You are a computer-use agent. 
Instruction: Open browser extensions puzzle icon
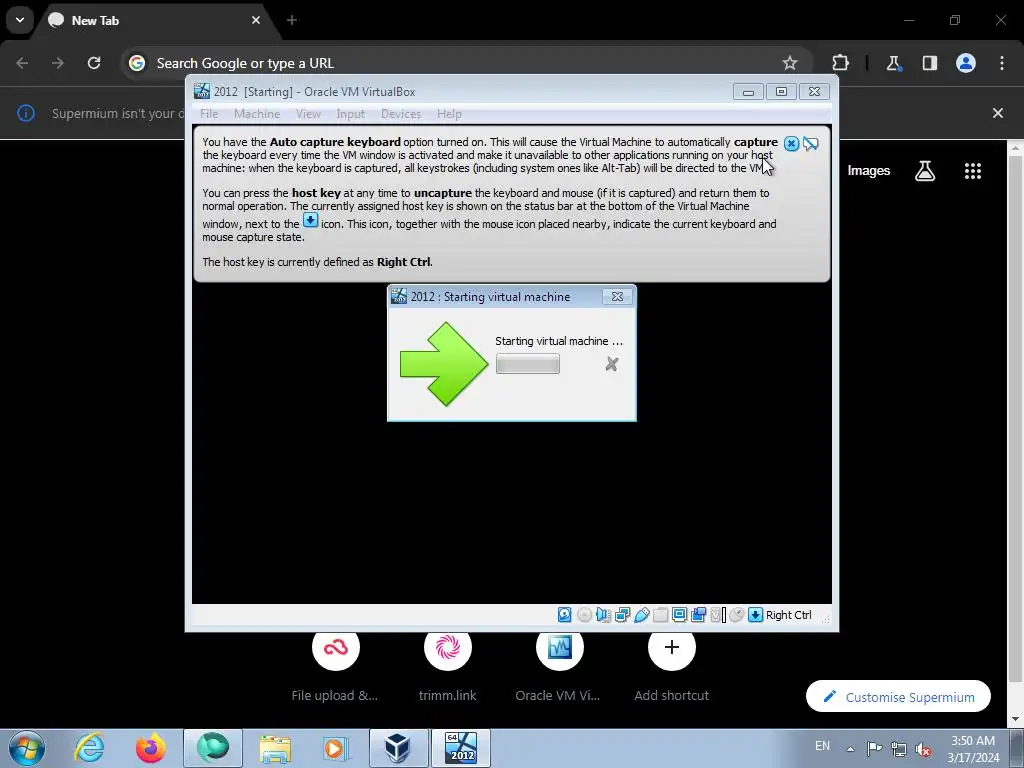[840, 63]
